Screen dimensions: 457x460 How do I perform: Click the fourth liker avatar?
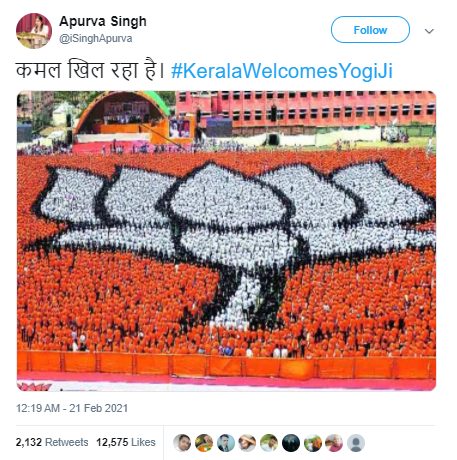[x=247, y=443]
